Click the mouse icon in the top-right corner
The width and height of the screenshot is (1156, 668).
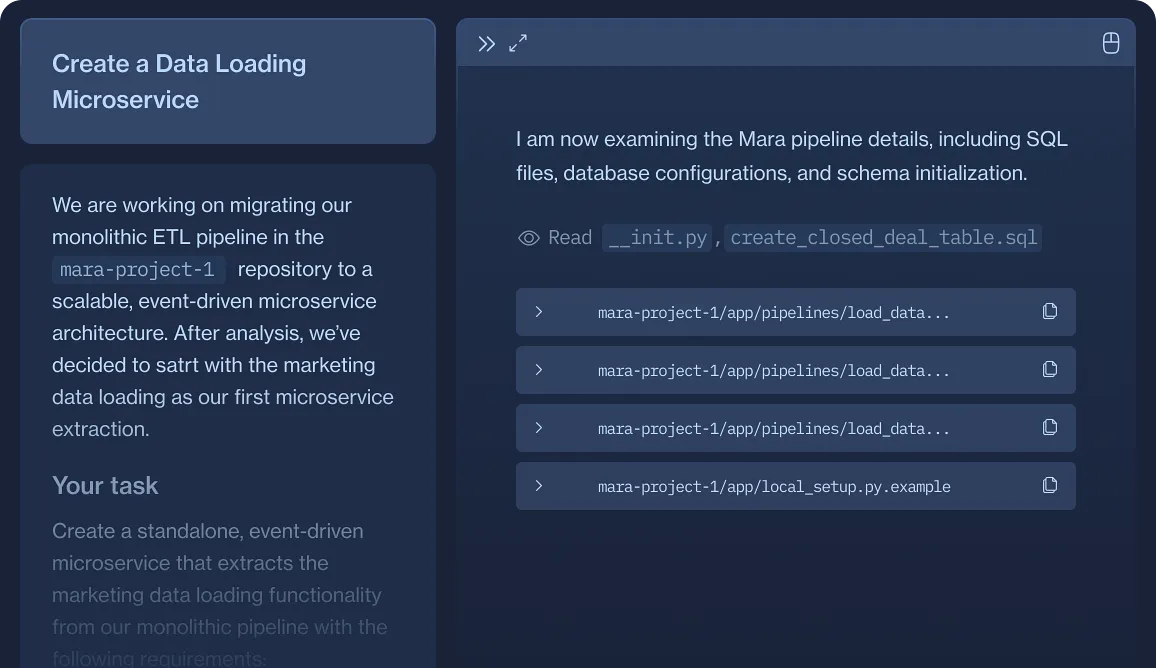click(x=1110, y=43)
